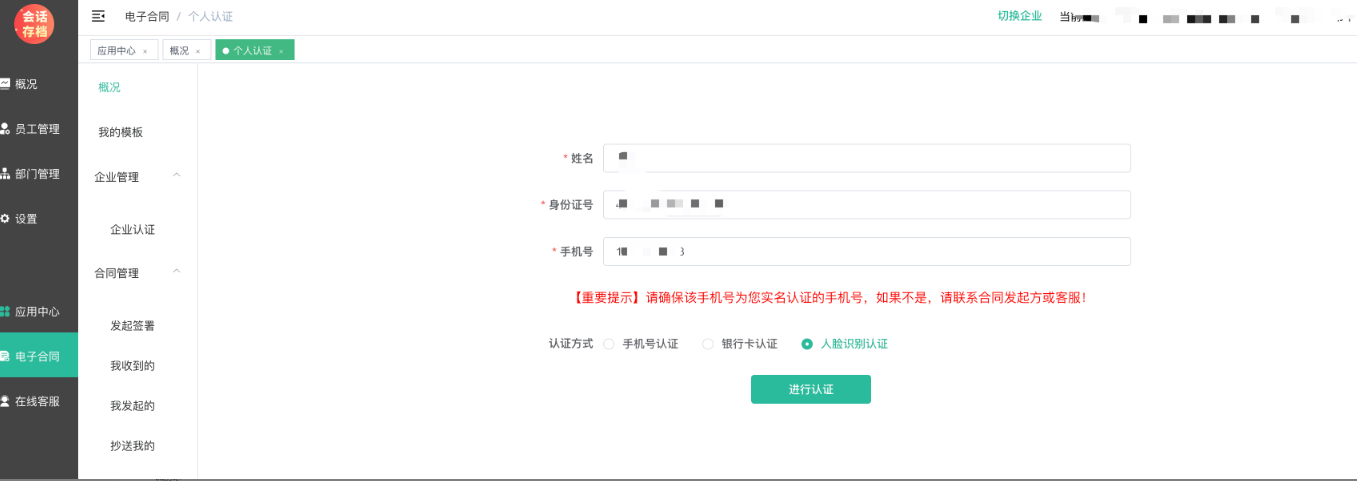1357x481 pixels.
Task: Toggle the sidebar collapse hamburger icon
Action: (98, 16)
